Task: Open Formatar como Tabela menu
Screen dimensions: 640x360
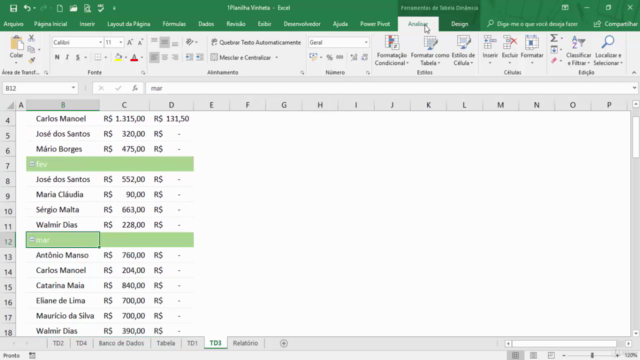Action: [430, 51]
